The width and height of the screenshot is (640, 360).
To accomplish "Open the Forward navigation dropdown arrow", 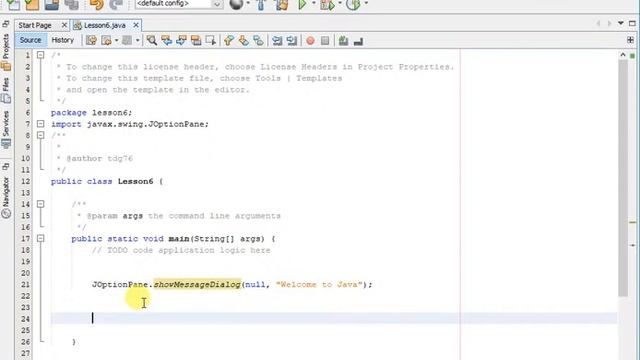I will click(x=138, y=40).
